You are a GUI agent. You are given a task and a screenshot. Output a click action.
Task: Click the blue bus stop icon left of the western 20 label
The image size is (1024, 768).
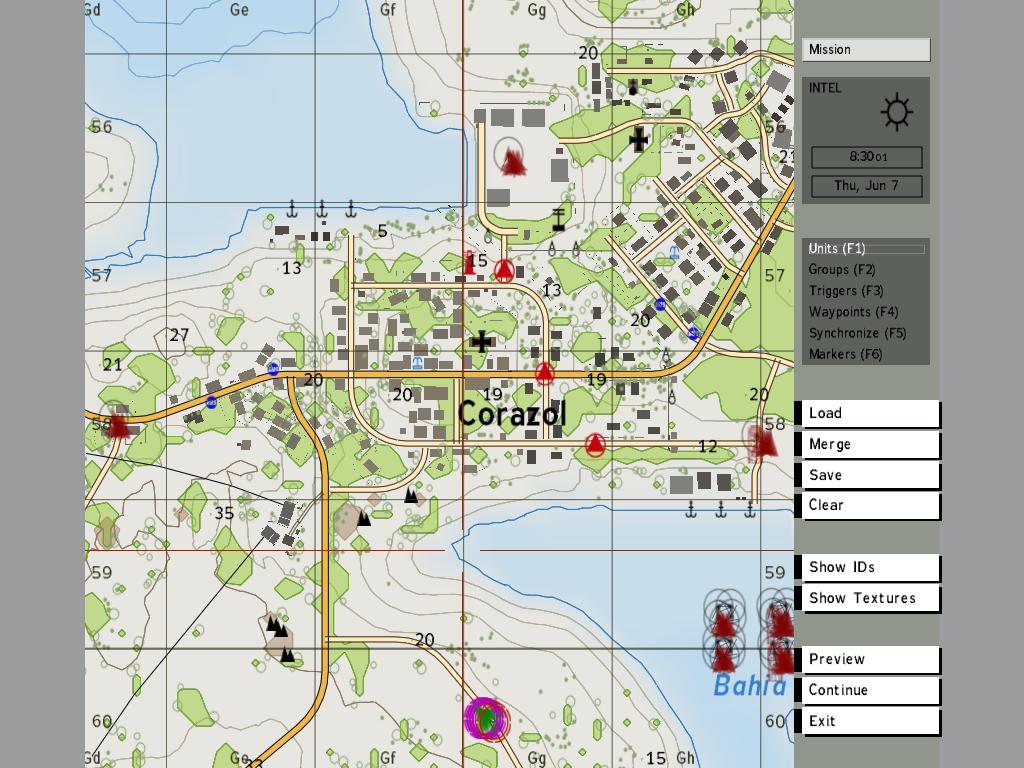274,369
